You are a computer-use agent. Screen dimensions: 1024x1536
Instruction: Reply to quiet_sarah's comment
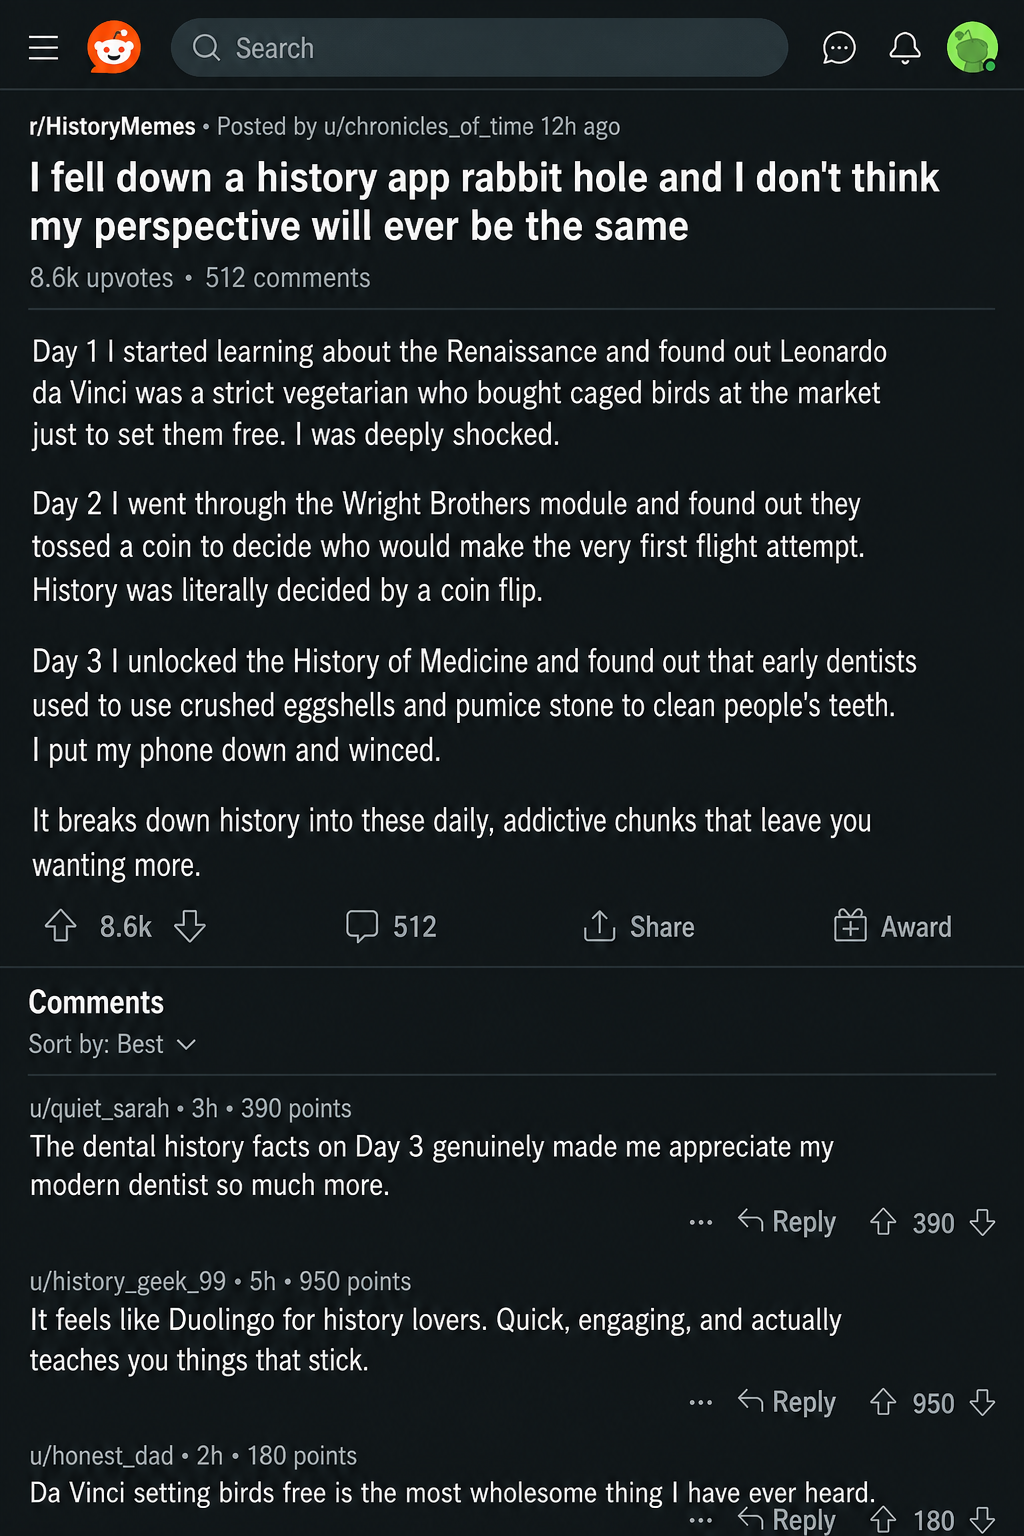(x=787, y=1221)
